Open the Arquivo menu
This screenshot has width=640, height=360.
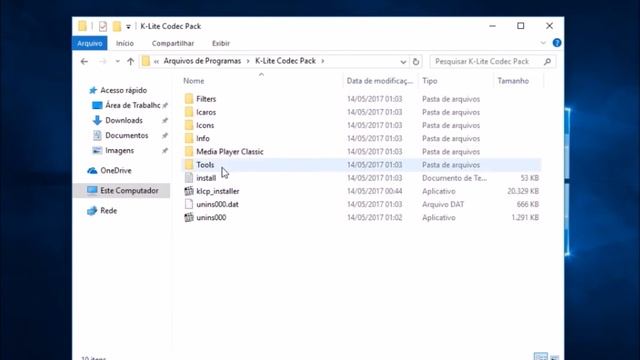point(90,43)
